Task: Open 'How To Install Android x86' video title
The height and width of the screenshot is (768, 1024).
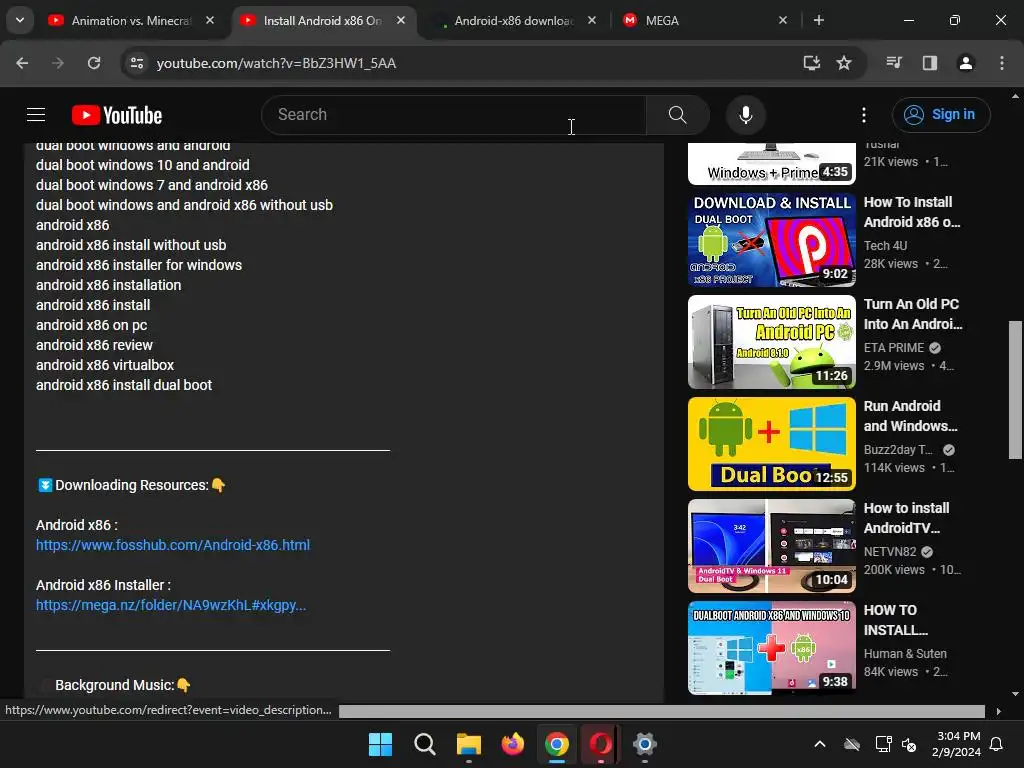Action: tap(912, 212)
